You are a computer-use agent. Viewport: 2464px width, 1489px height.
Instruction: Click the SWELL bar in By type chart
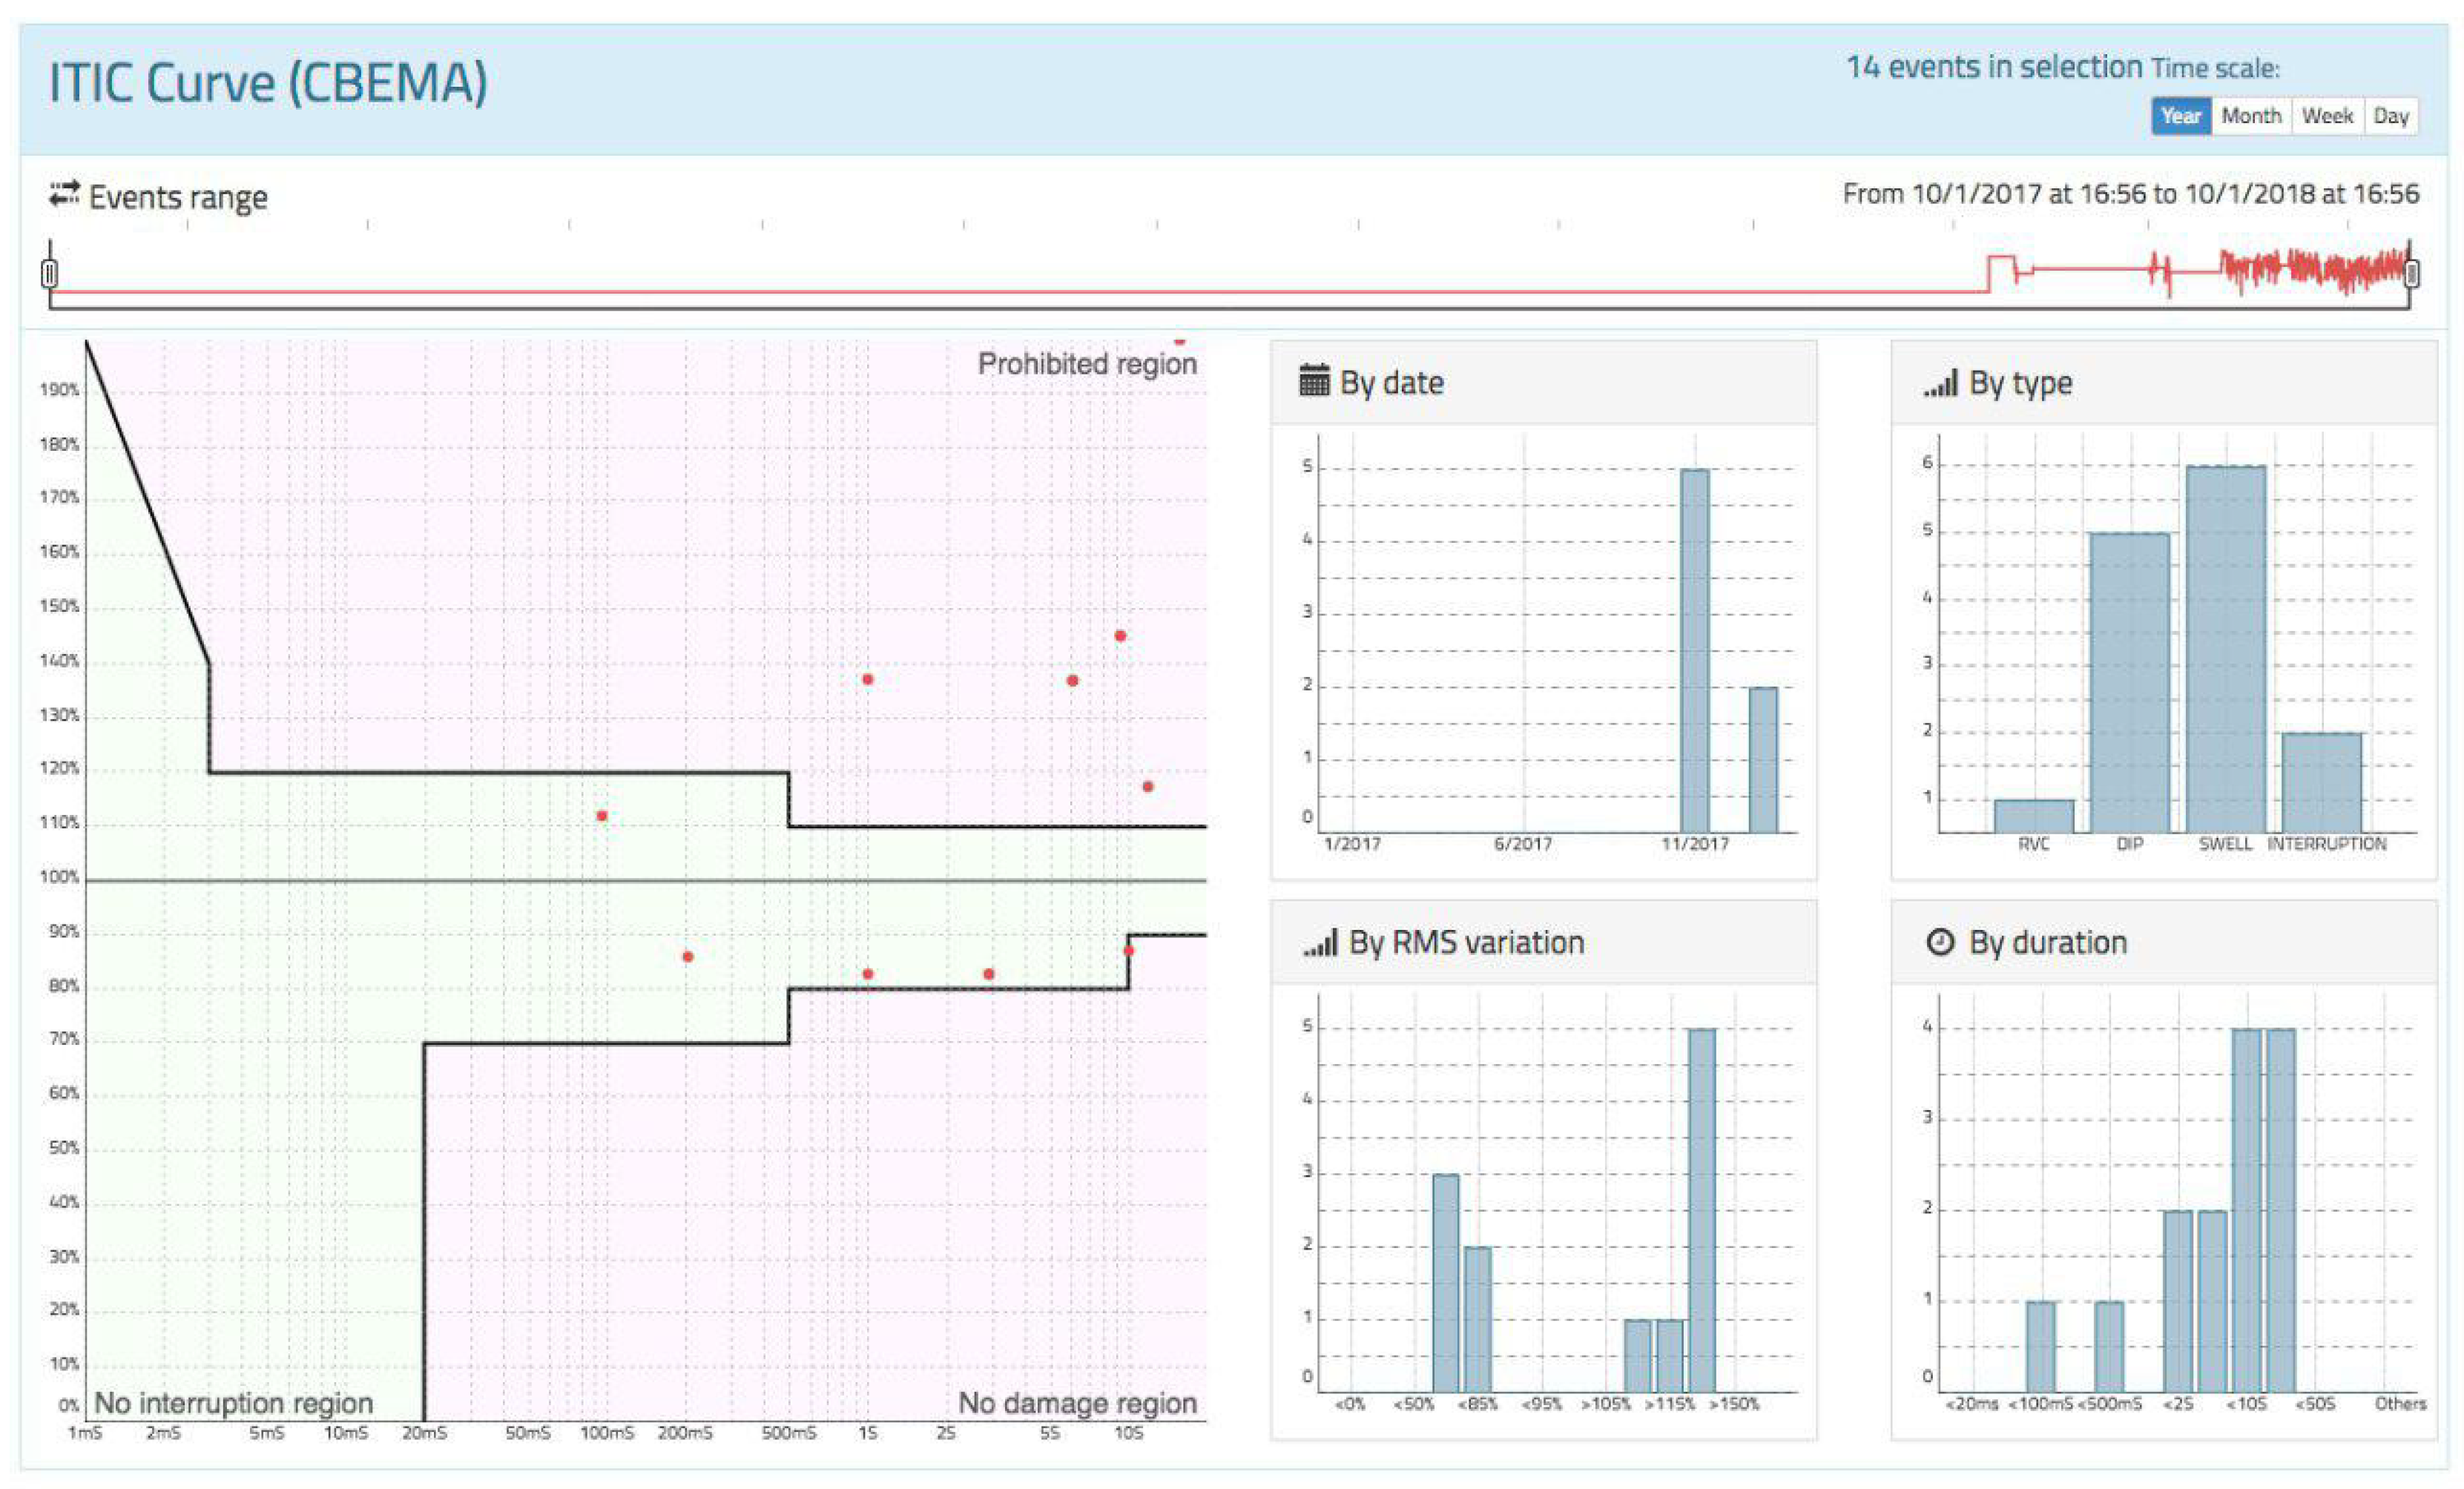[2225, 650]
